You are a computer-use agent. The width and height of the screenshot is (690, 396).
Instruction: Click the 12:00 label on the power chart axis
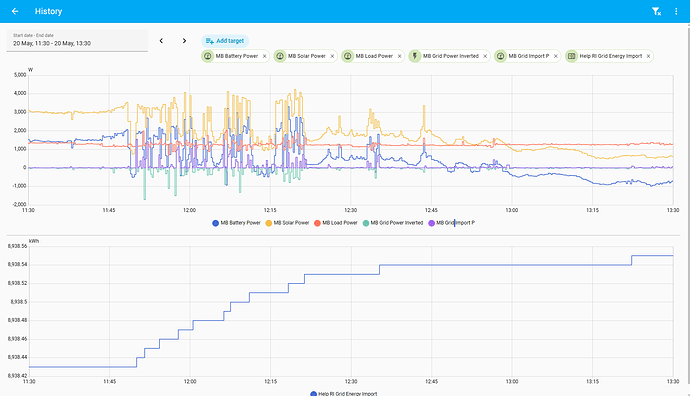click(x=190, y=210)
